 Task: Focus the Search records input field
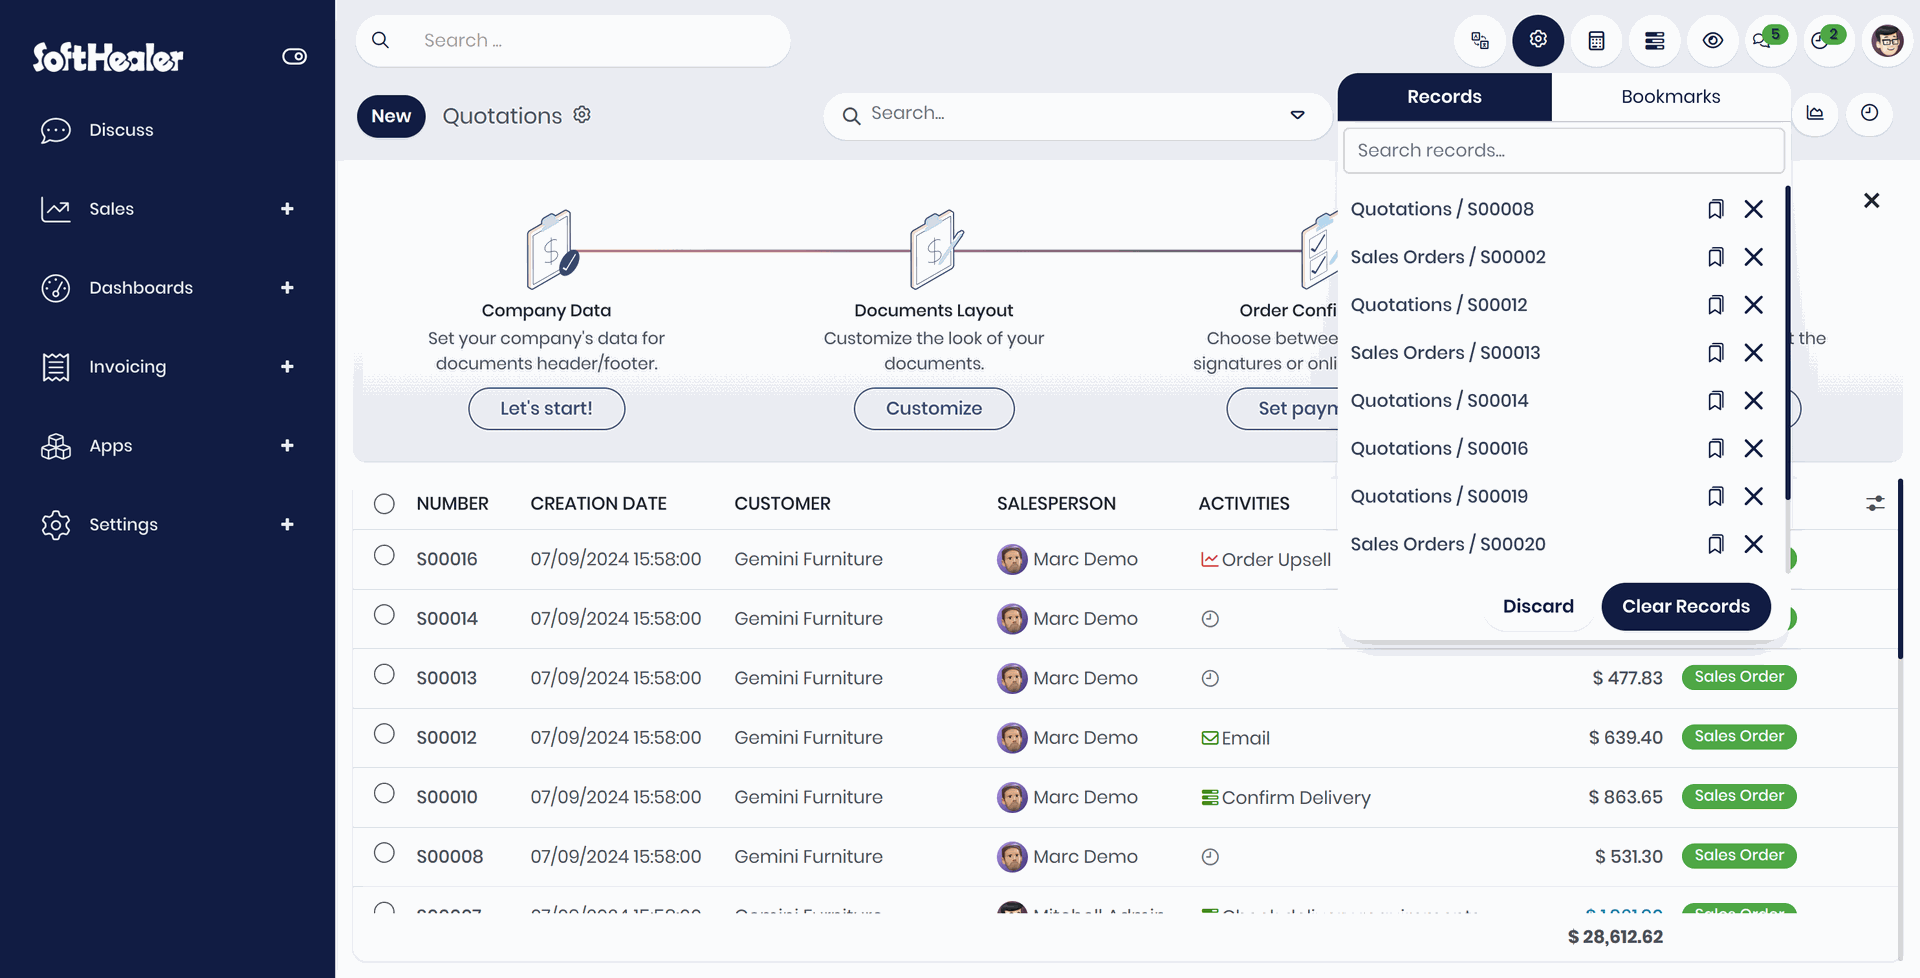1563,150
